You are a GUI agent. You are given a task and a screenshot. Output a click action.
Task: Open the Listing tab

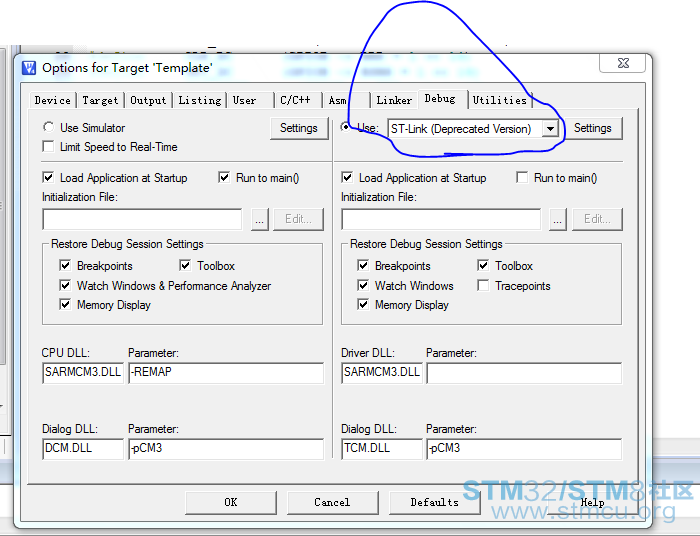pos(200,100)
